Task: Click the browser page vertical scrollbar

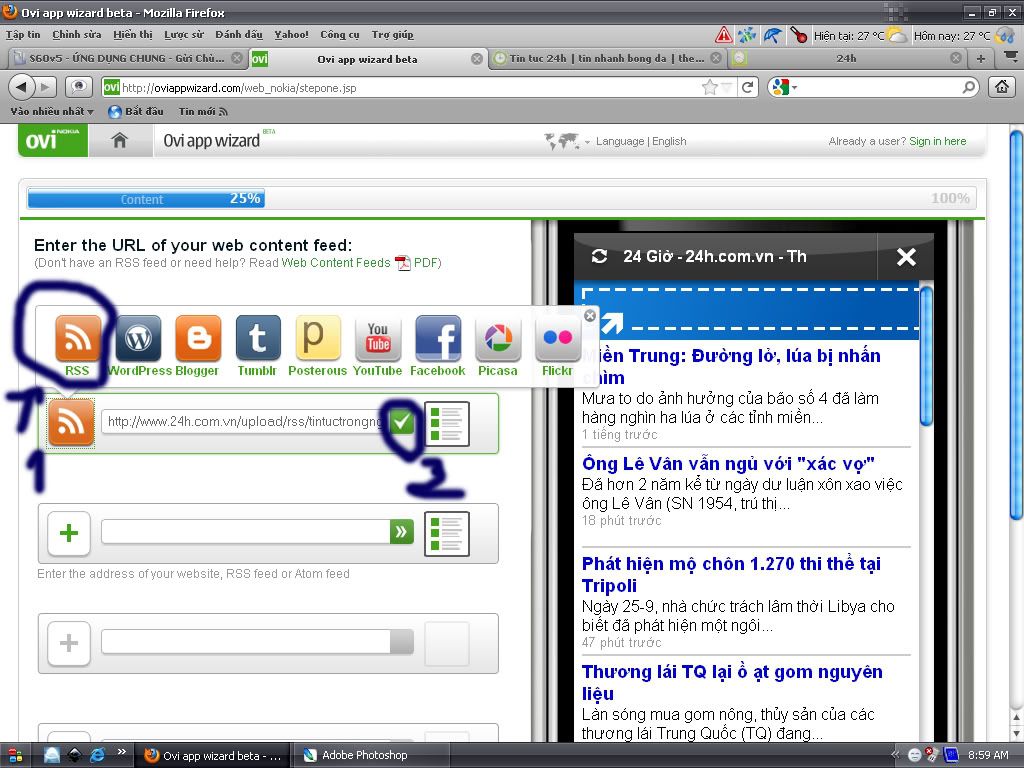Action: [1016, 325]
